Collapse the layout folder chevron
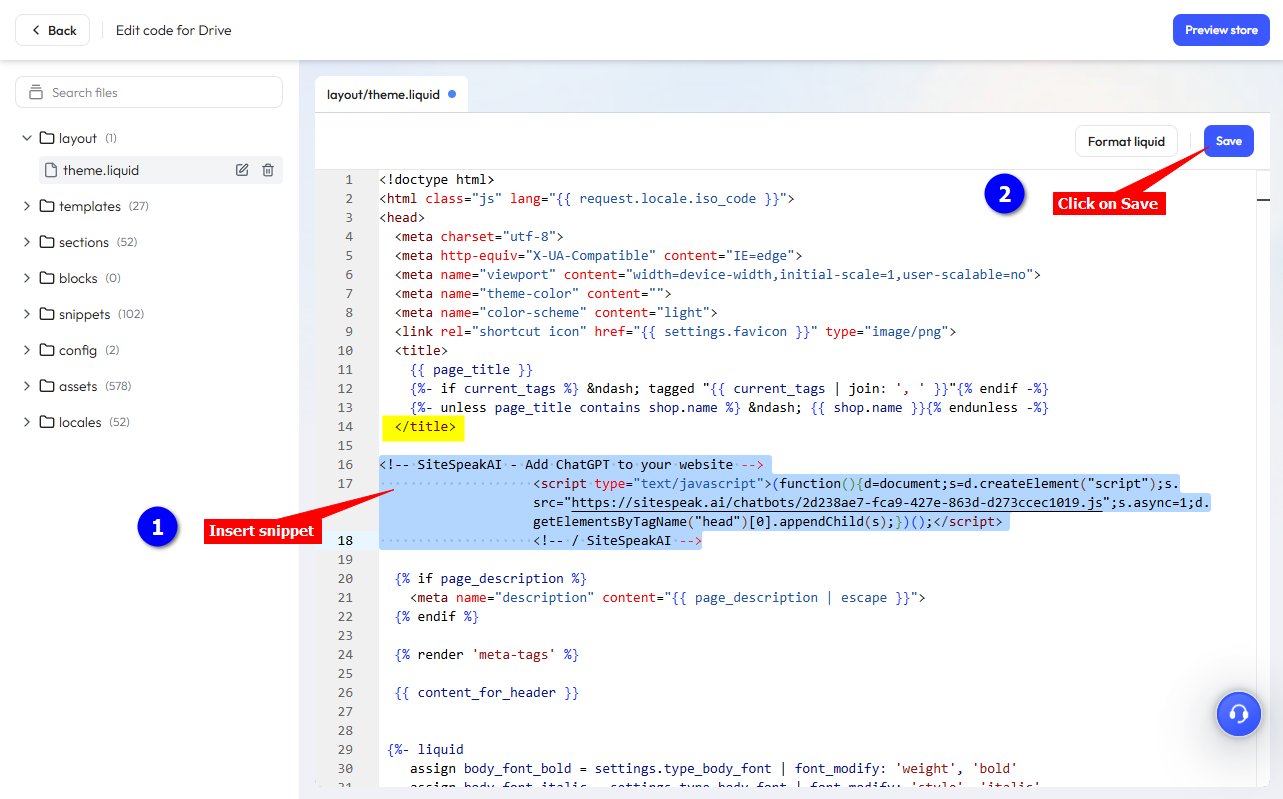Image resolution: width=1283 pixels, height=799 pixels. point(27,138)
